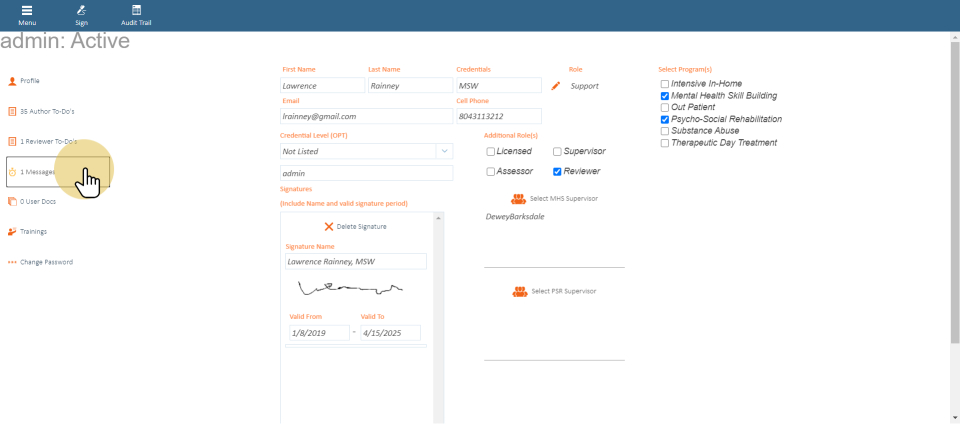The width and height of the screenshot is (960, 443).
Task: Enable the Licensed role checkbox
Action: pyautogui.click(x=491, y=152)
